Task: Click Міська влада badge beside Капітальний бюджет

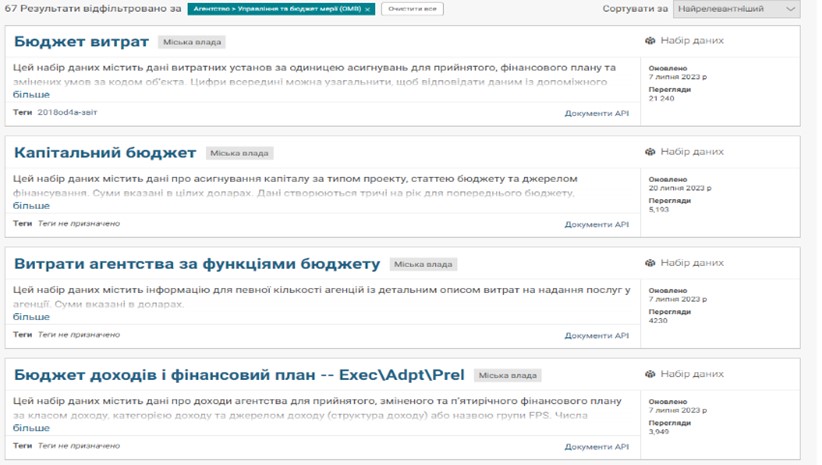Action: point(239,153)
